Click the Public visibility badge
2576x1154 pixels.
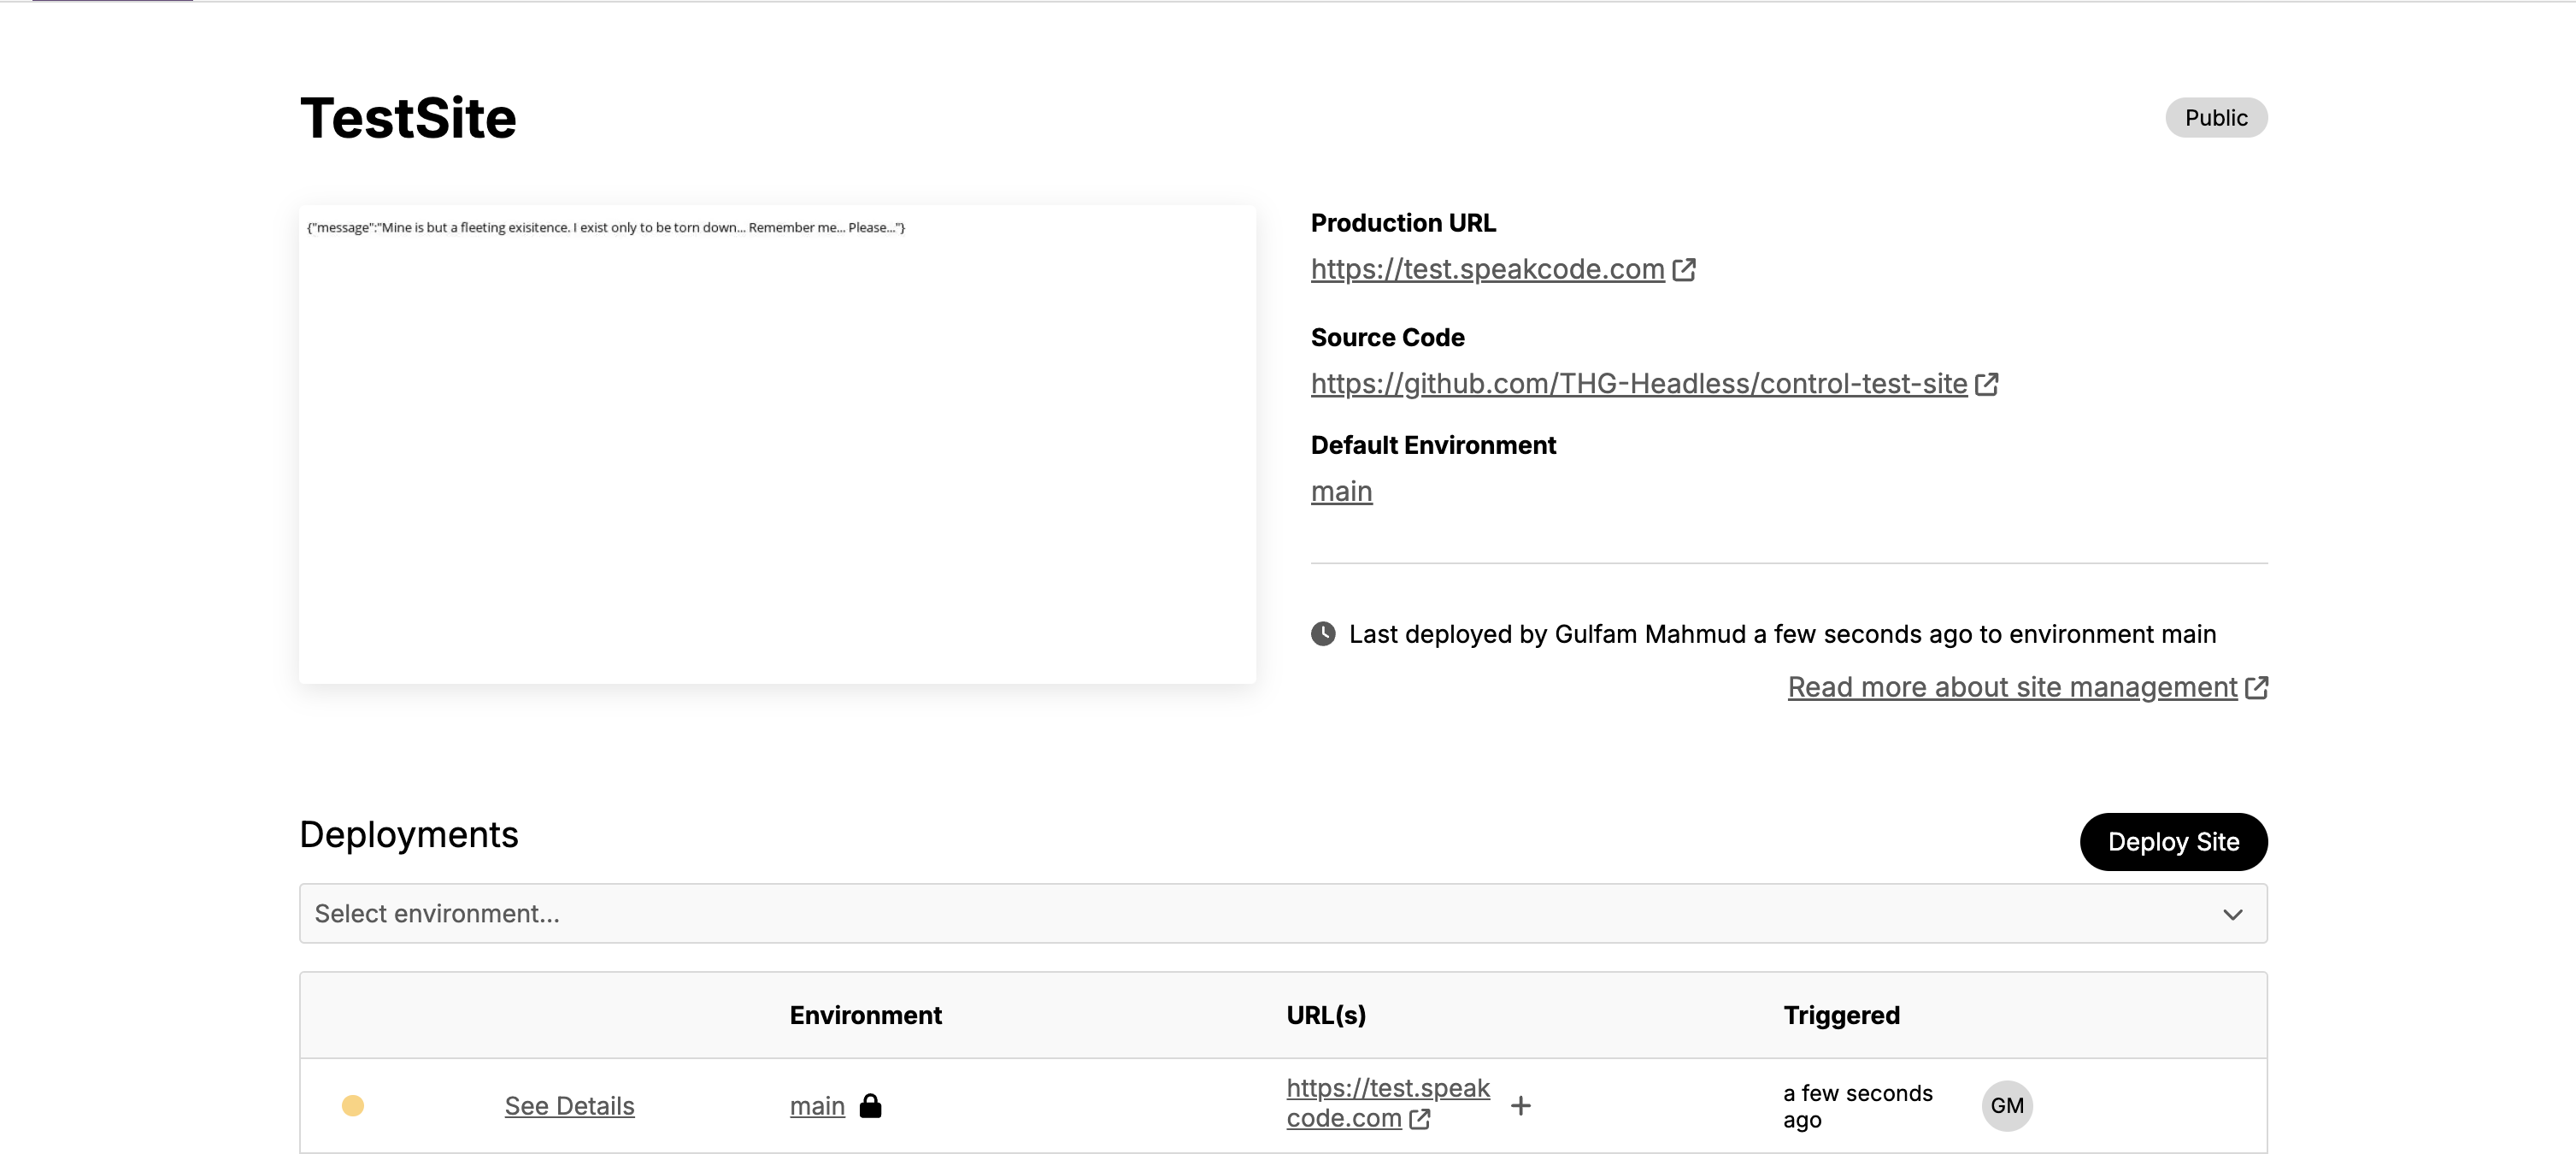pyautogui.click(x=2216, y=117)
